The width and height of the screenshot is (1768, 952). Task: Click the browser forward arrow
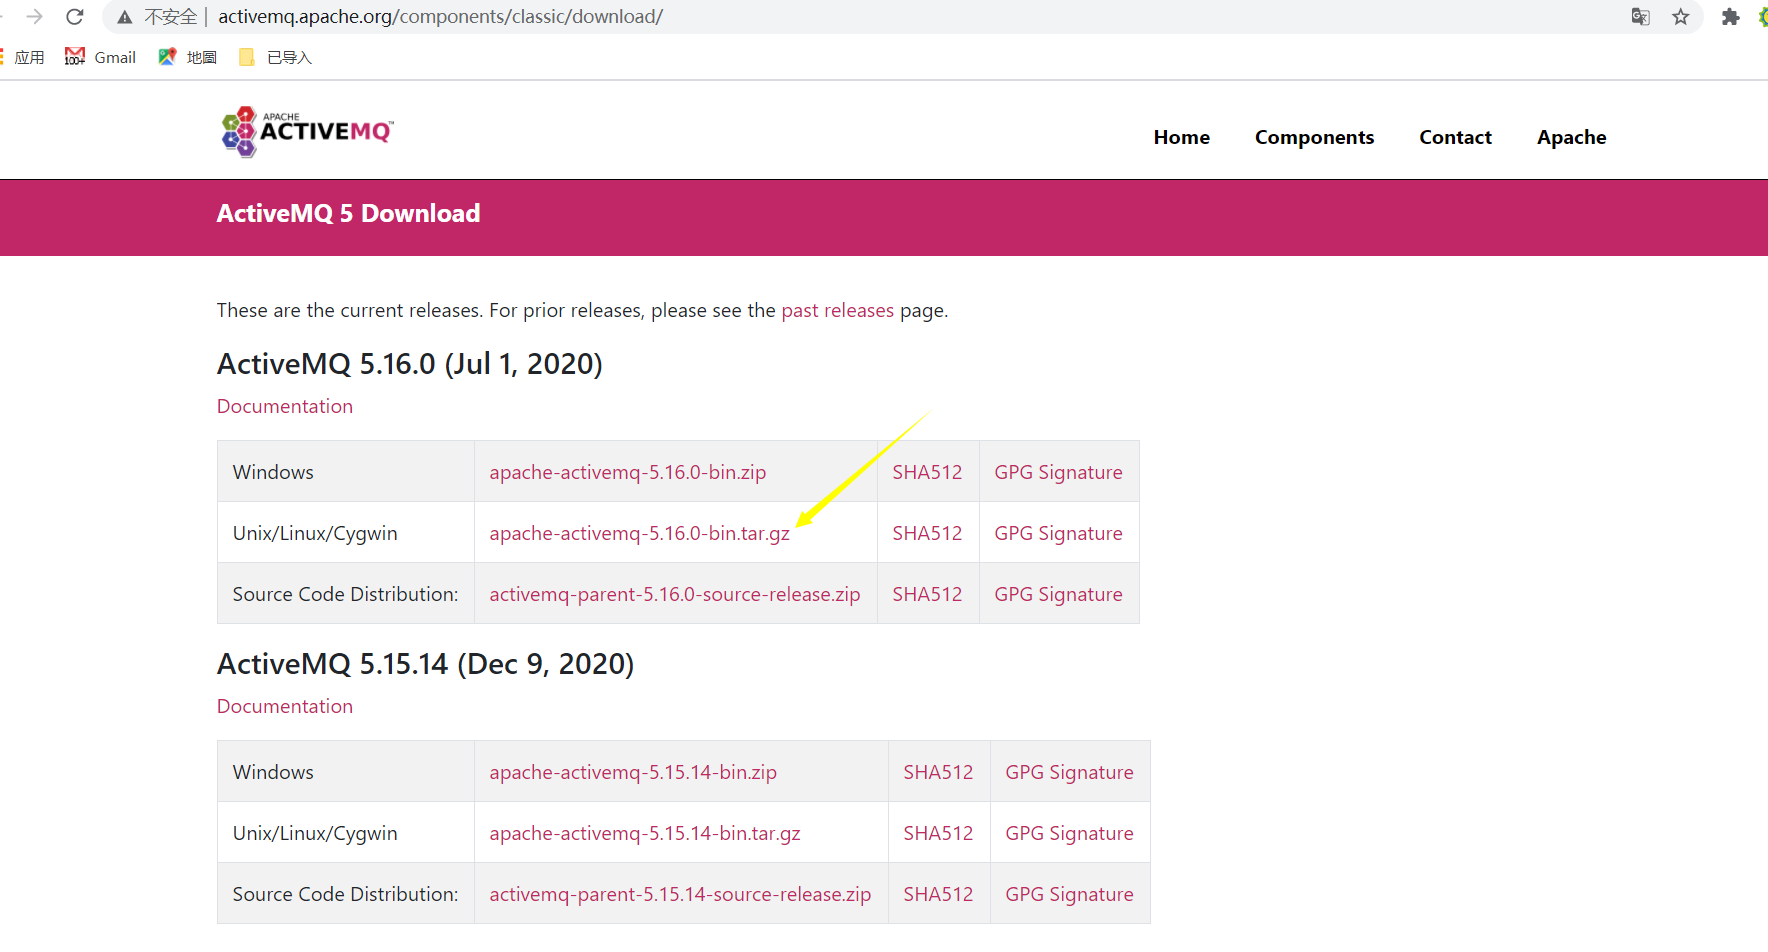35,17
